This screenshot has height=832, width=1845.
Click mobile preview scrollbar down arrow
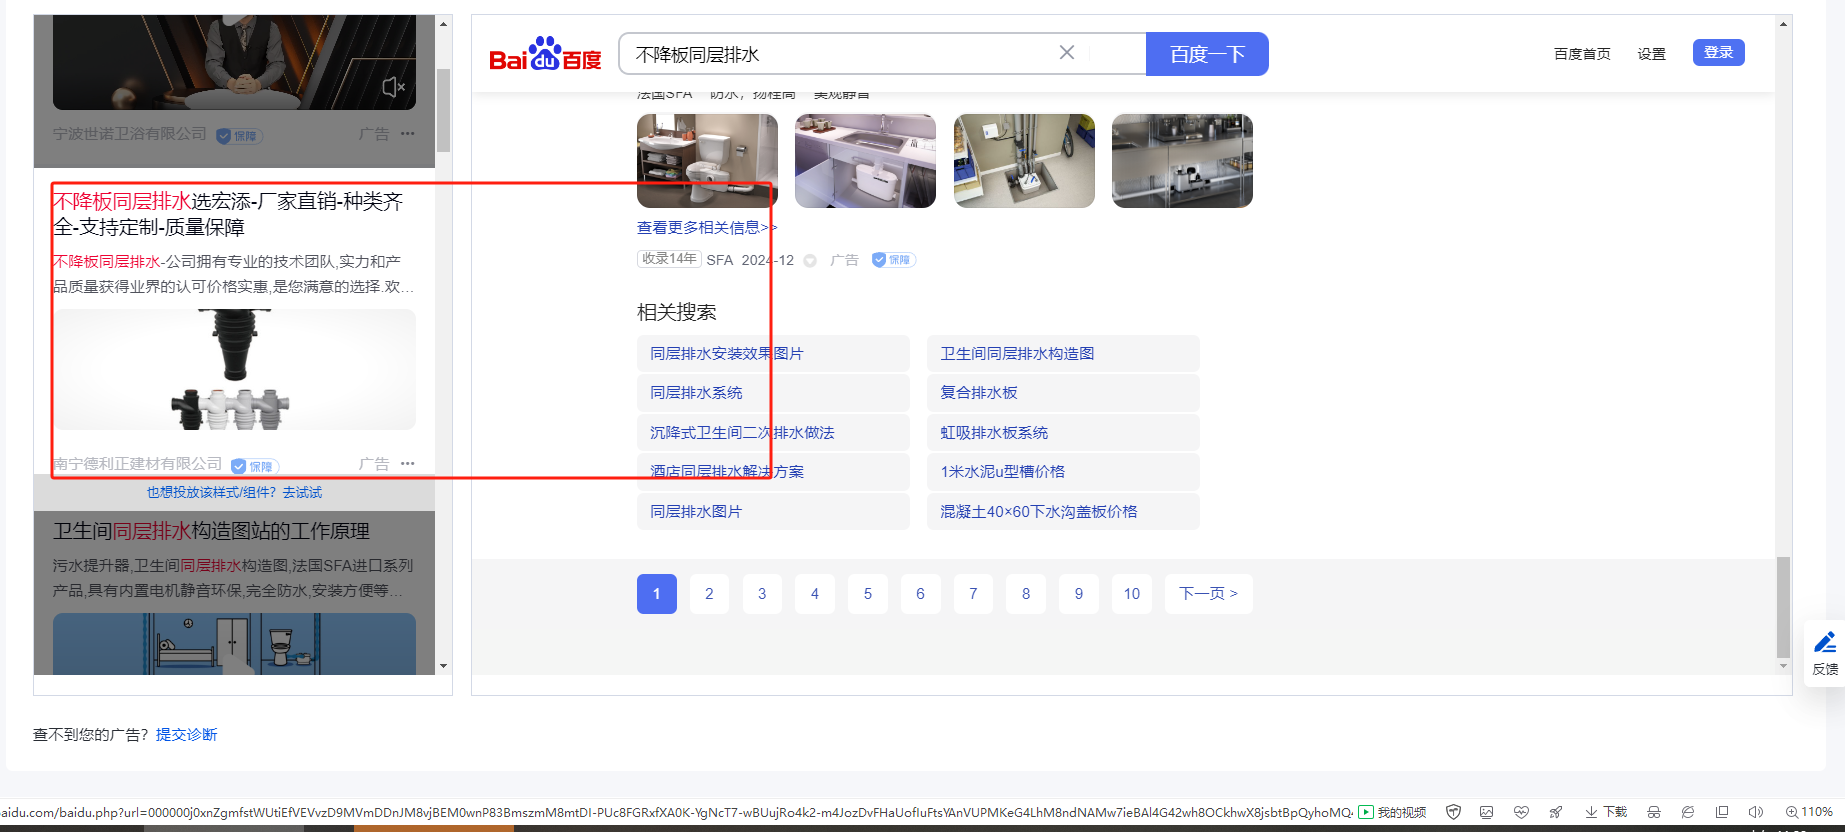[444, 666]
